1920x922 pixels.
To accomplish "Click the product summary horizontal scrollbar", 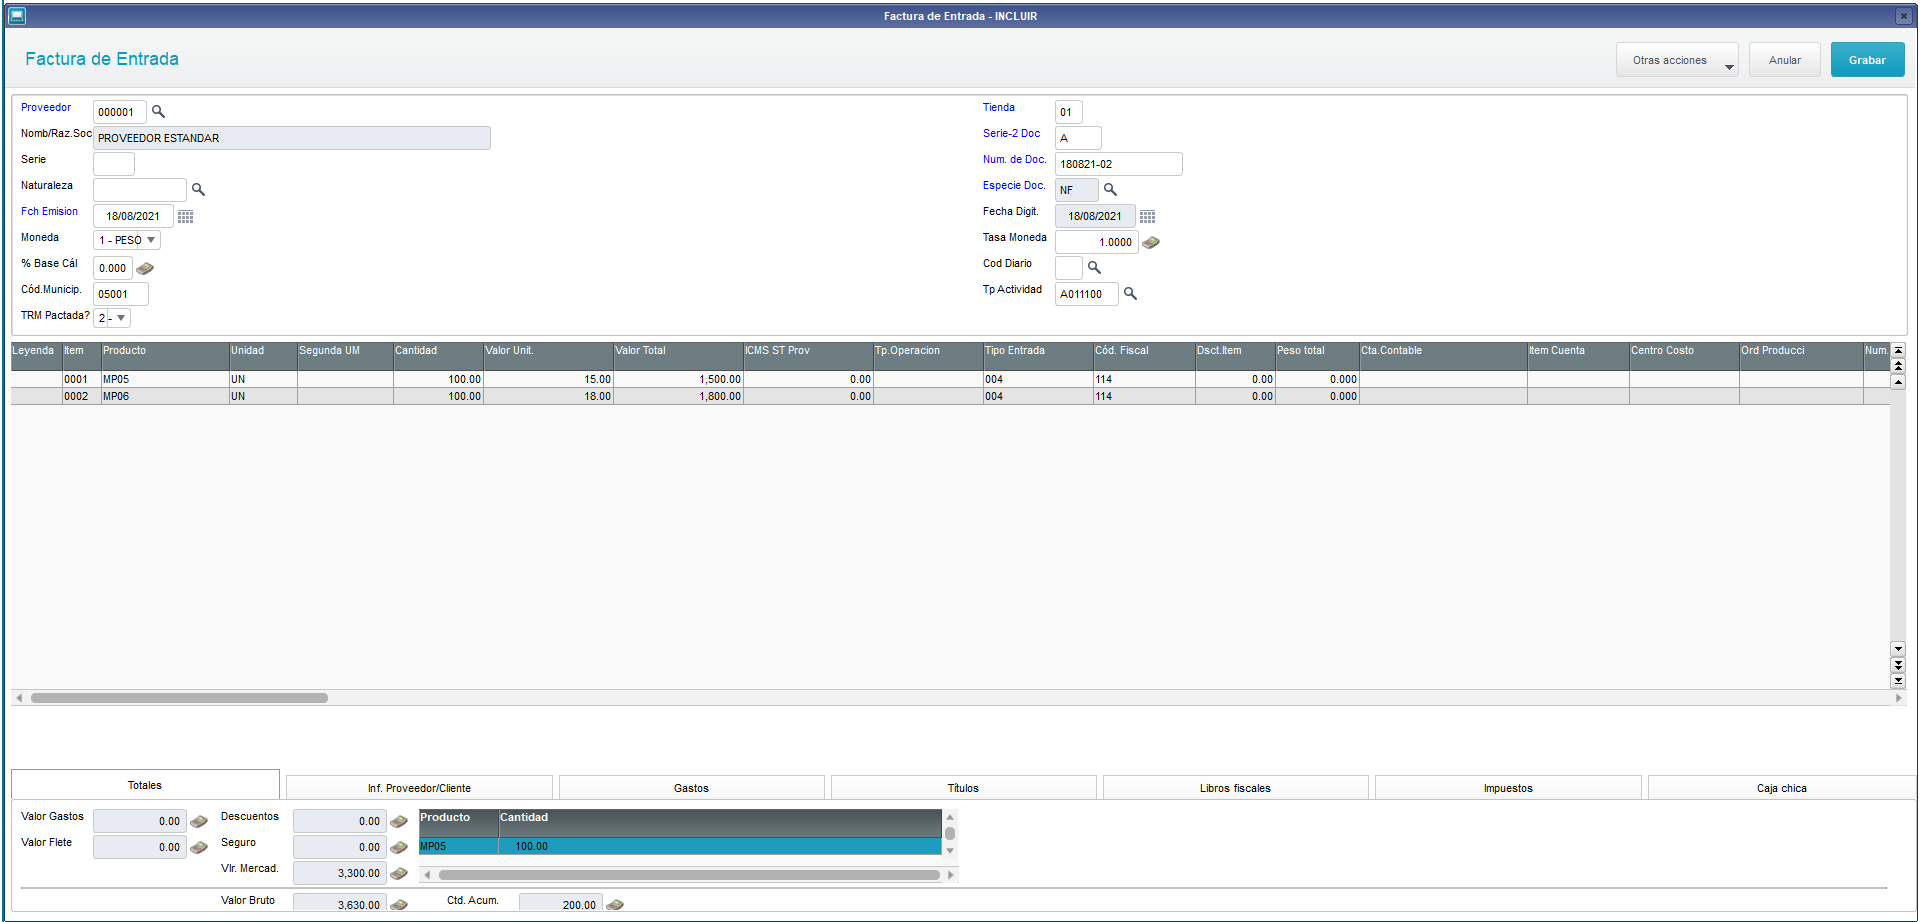I will pyautogui.click(x=689, y=875).
